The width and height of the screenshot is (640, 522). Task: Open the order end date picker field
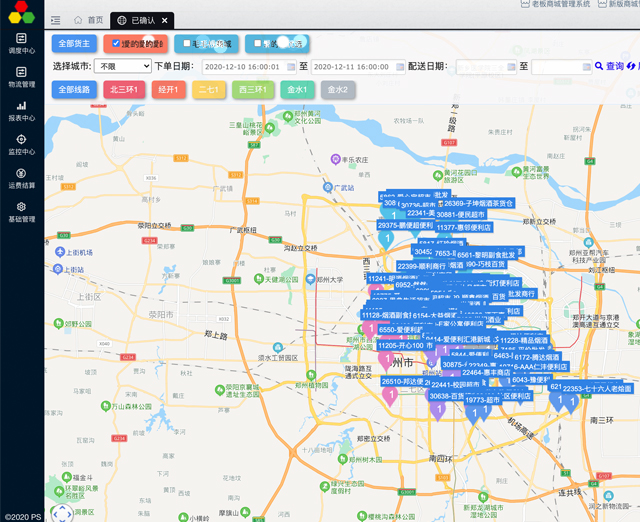tap(350, 66)
